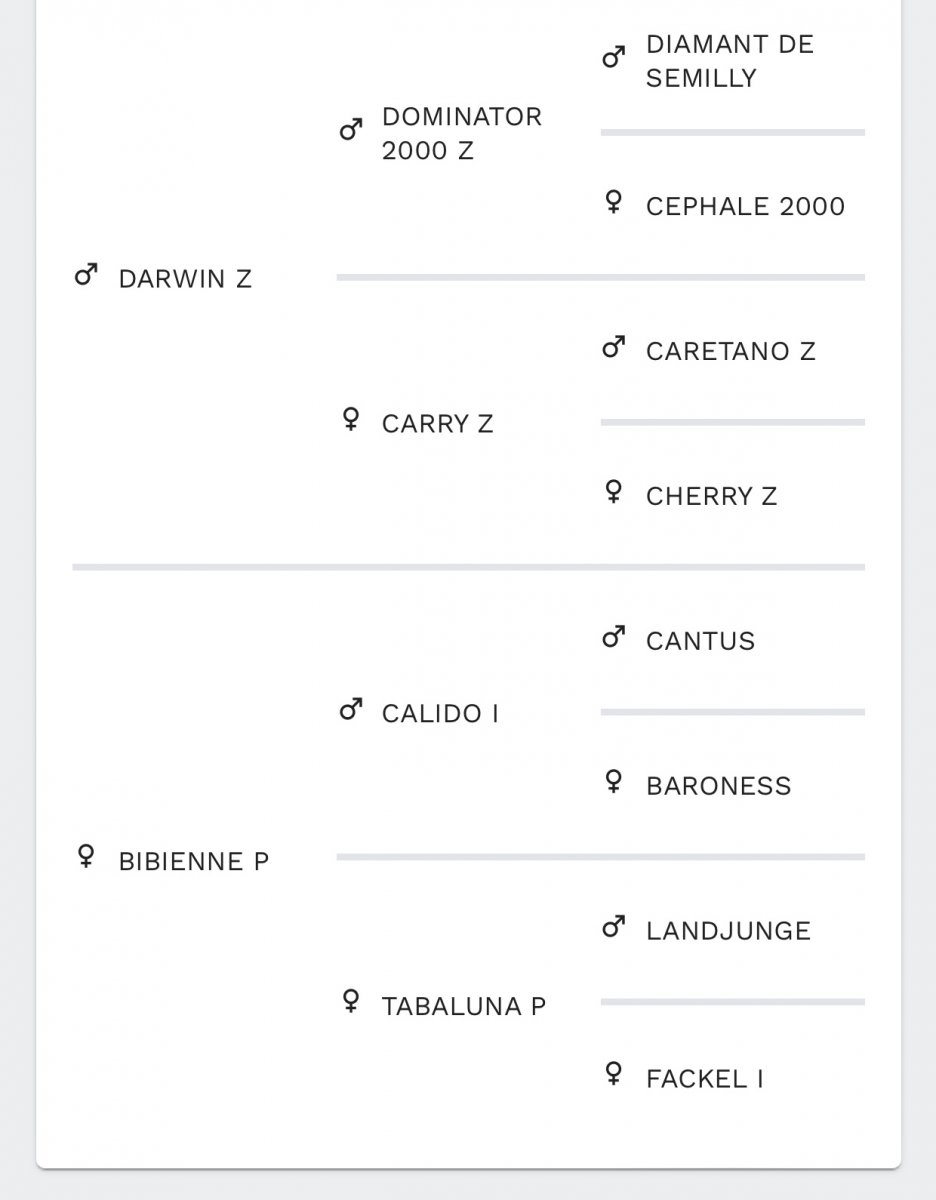Click the female symbol beside BIBIENNE P

[86, 856]
